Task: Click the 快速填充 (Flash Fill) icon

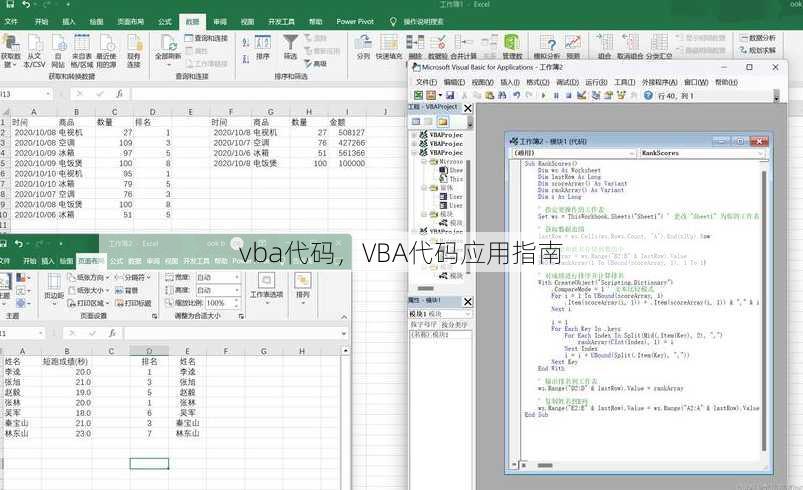Action: tap(389, 48)
